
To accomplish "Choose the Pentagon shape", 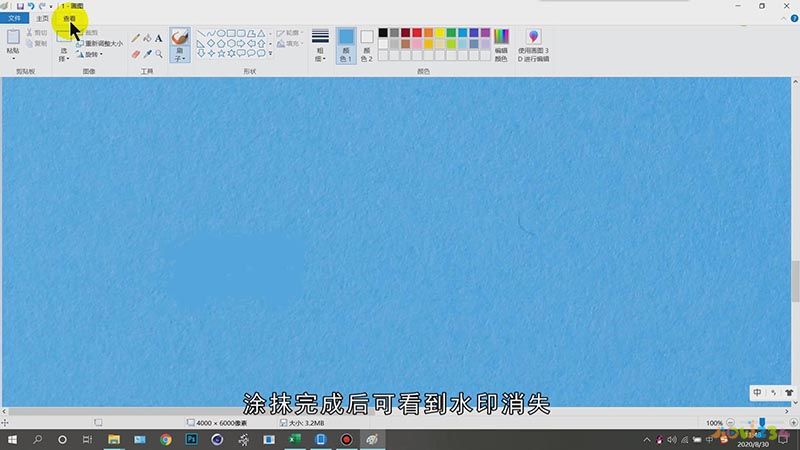I will [x=221, y=43].
